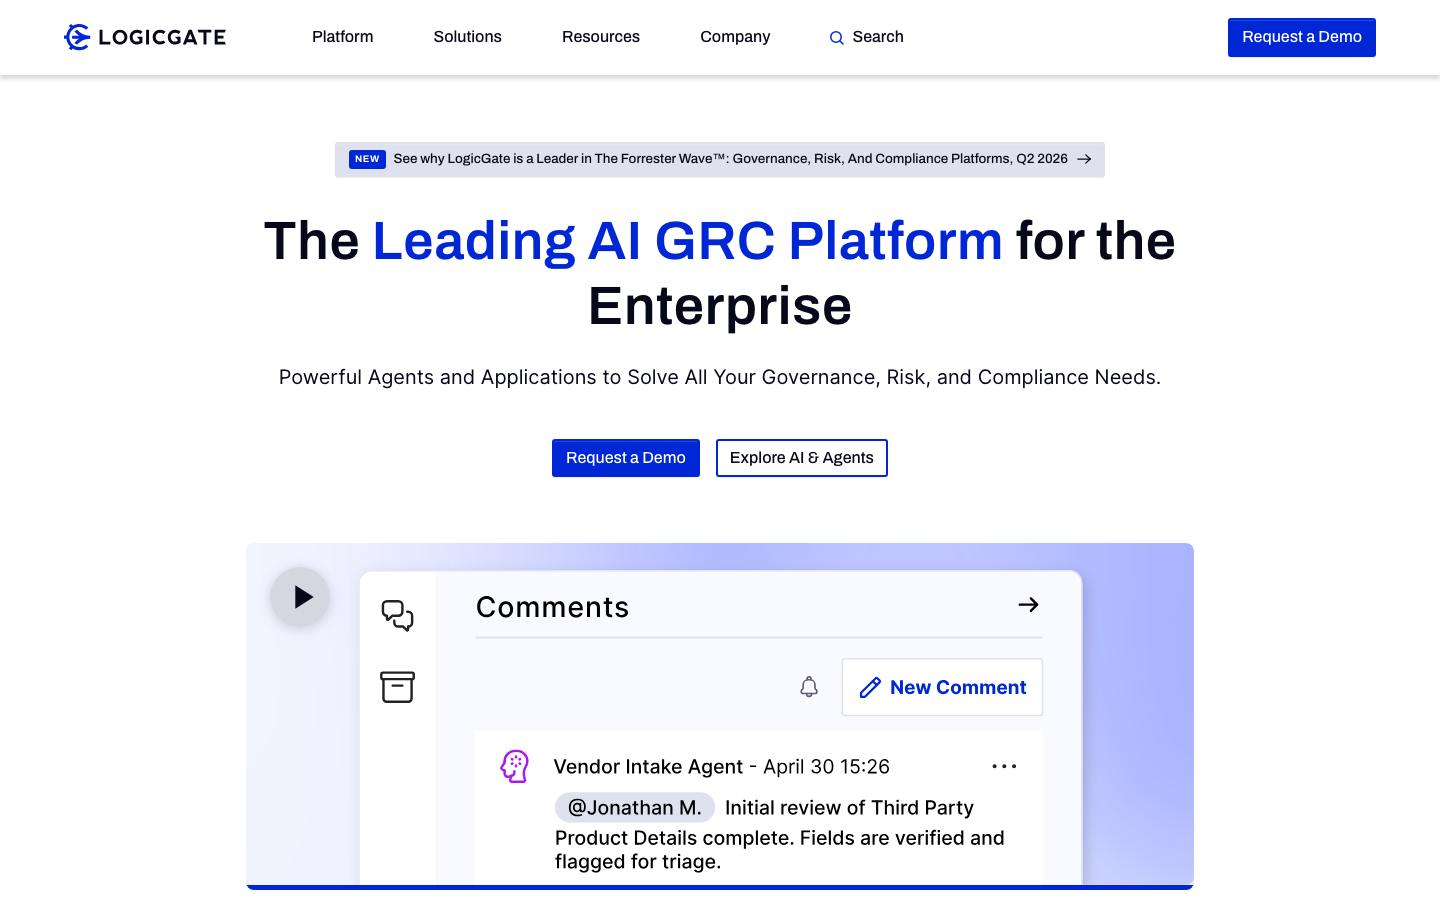
Task: Click the Search magnifier icon
Action: pos(837,38)
